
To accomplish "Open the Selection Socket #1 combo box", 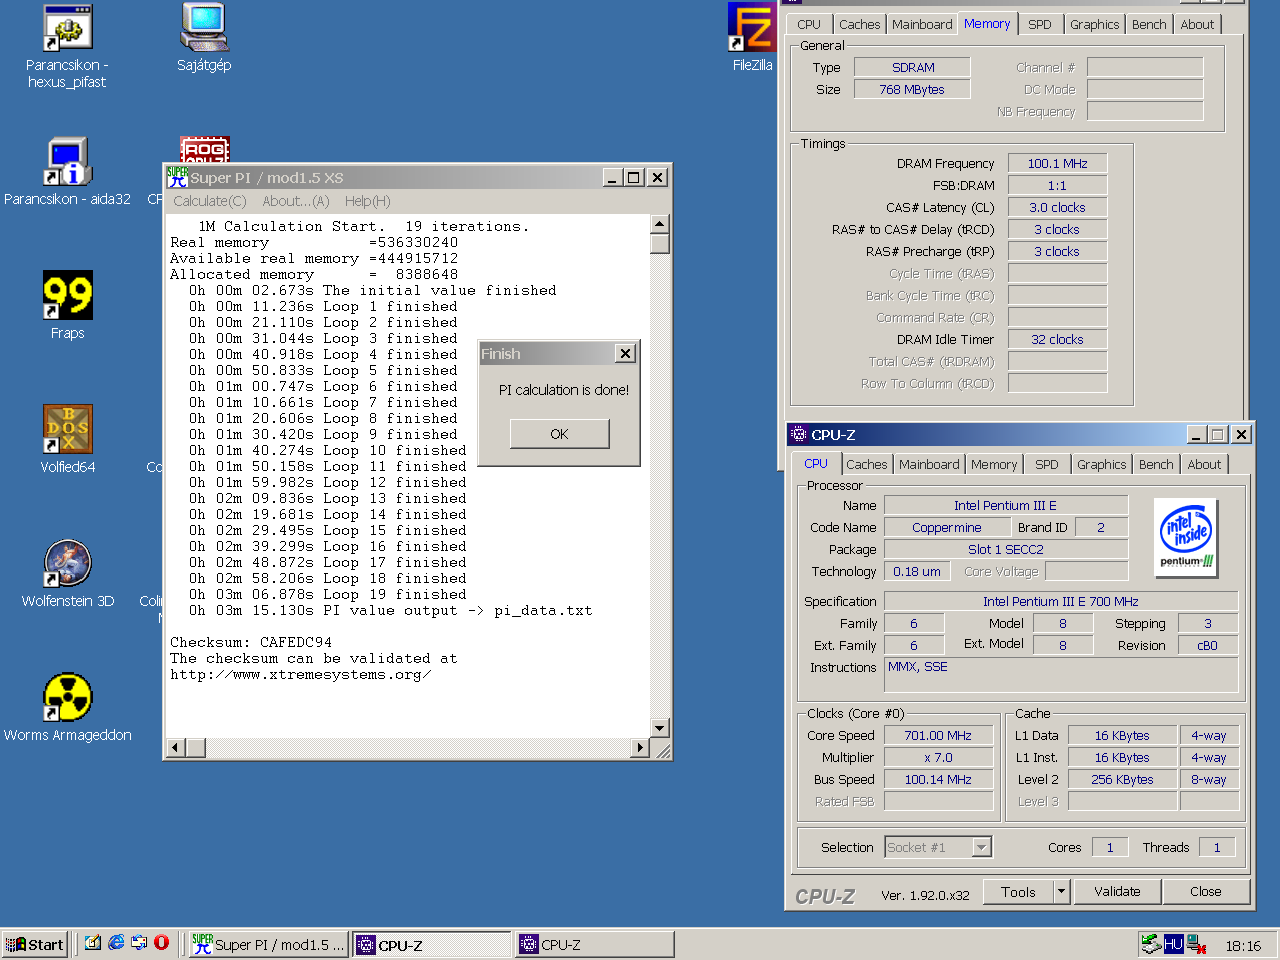I will (938, 847).
